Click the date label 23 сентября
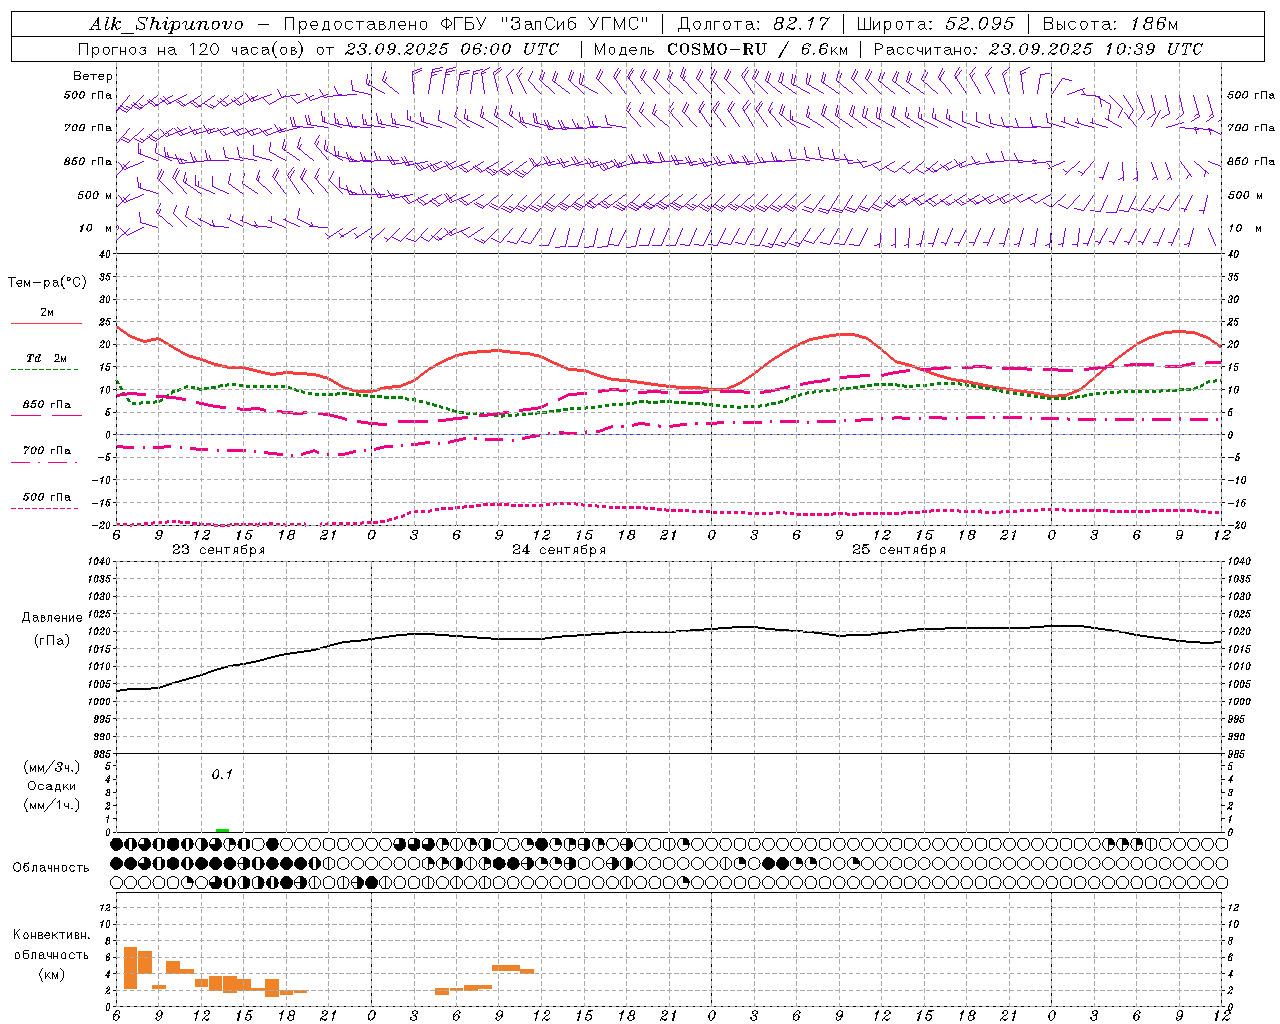Viewport: 1280px width, 1024px height. (x=218, y=550)
